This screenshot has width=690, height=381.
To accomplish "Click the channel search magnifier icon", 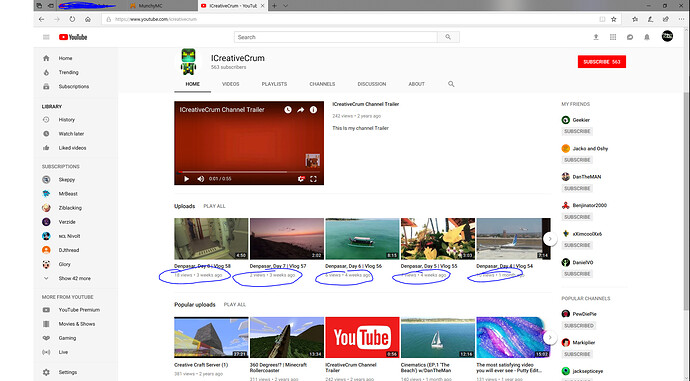I will pos(451,84).
